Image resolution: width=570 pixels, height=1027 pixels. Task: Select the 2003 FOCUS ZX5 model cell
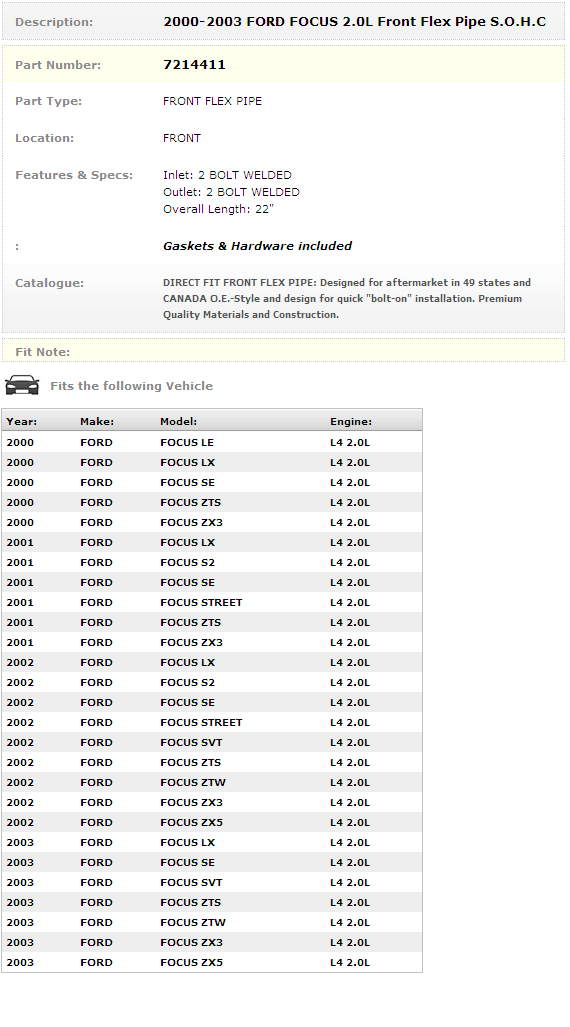(191, 962)
